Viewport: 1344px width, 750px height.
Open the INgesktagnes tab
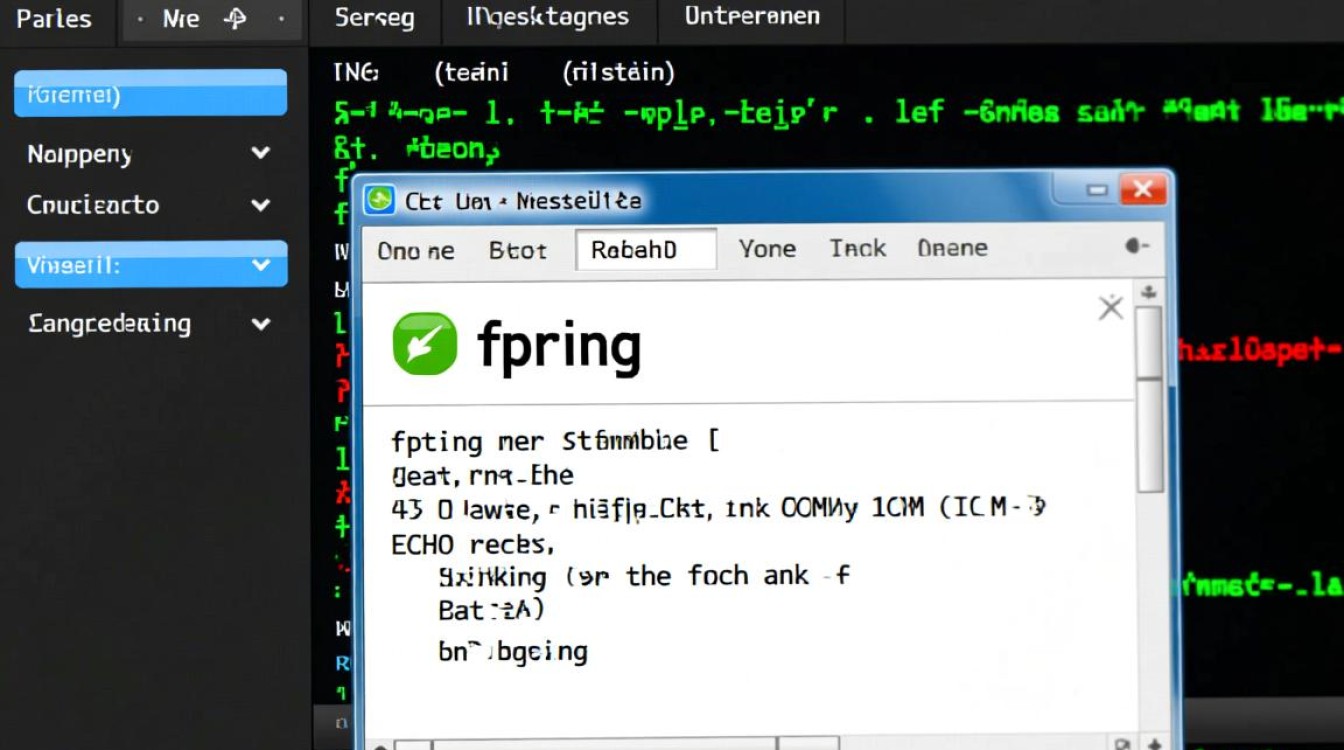coord(548,17)
